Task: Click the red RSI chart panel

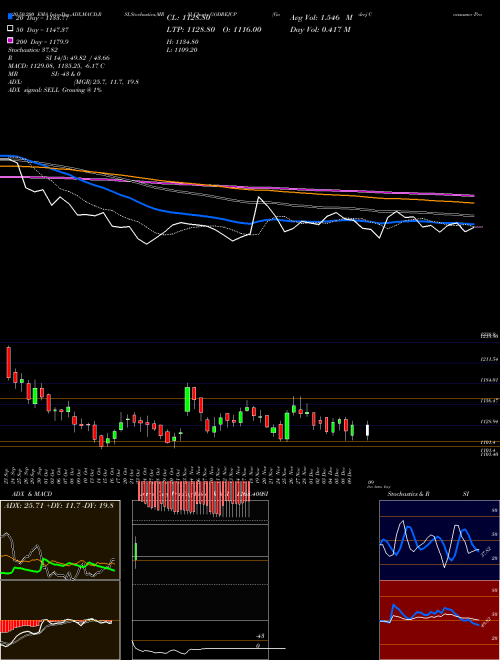Action: pyautogui.click(x=439, y=620)
